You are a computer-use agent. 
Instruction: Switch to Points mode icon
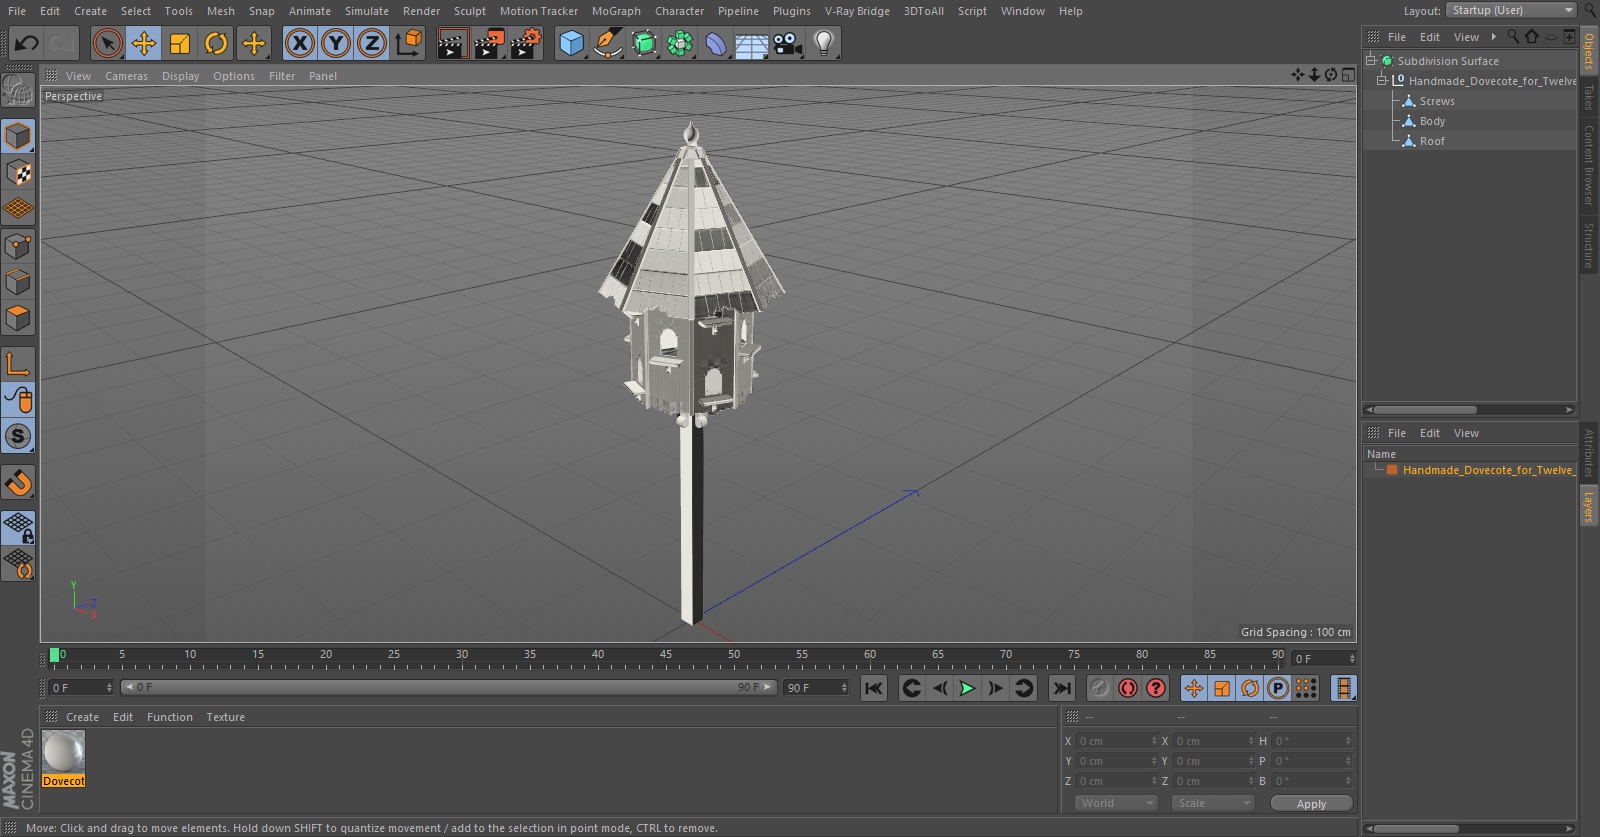tap(18, 246)
